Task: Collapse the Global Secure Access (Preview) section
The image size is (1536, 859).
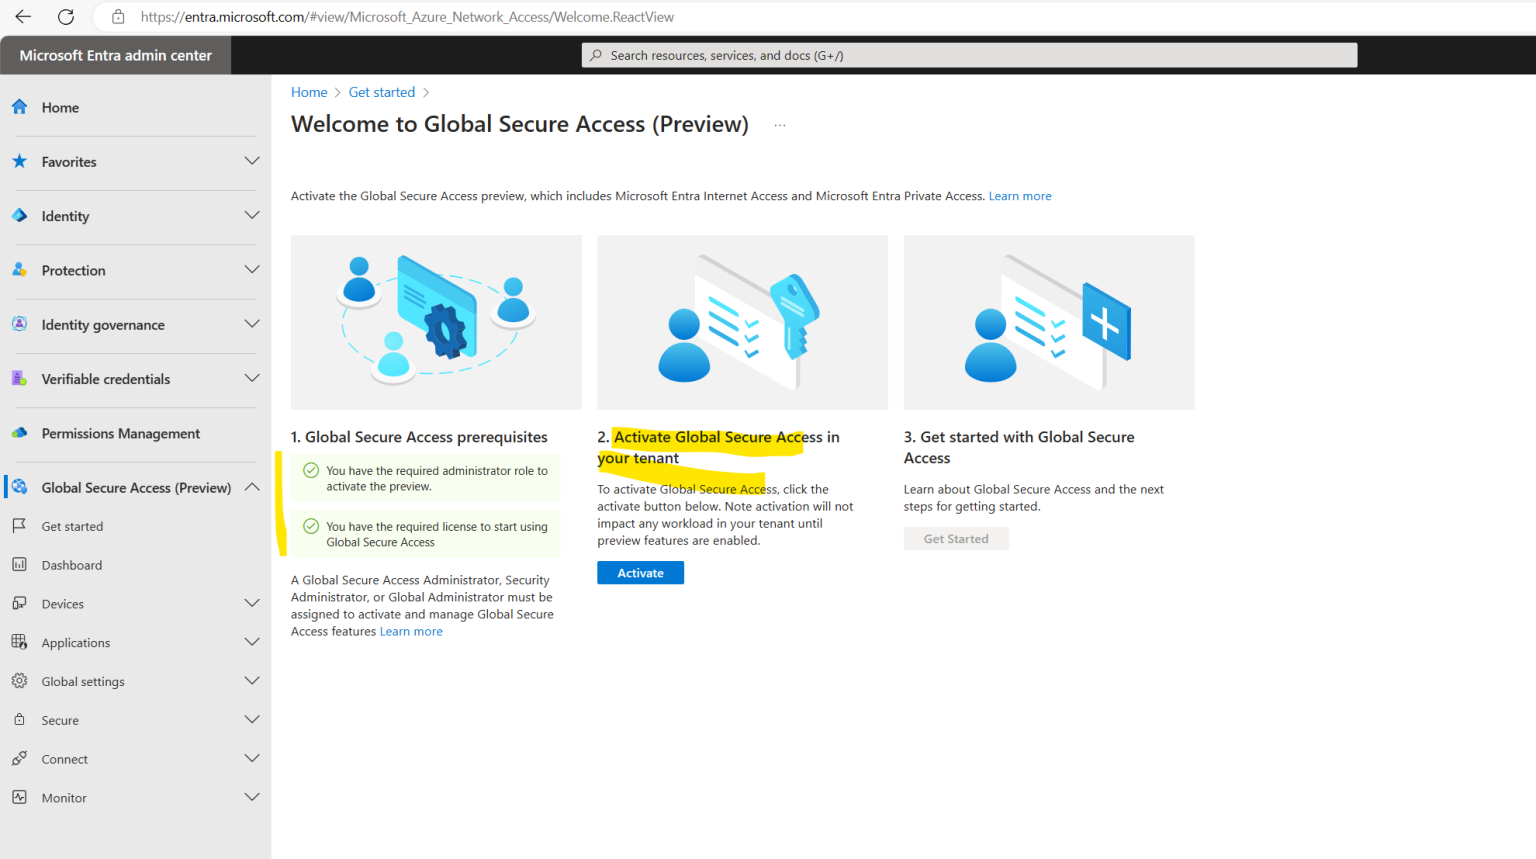Action: [x=252, y=488]
